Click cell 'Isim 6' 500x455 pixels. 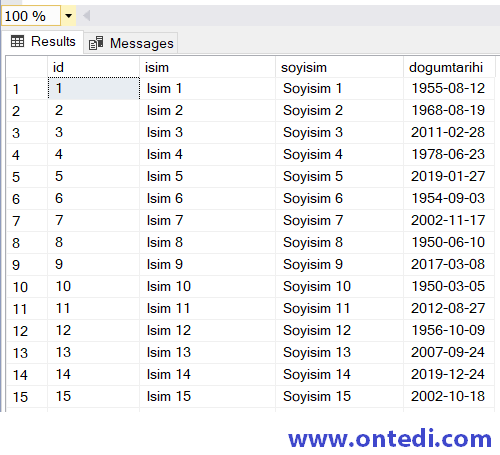coord(208,199)
